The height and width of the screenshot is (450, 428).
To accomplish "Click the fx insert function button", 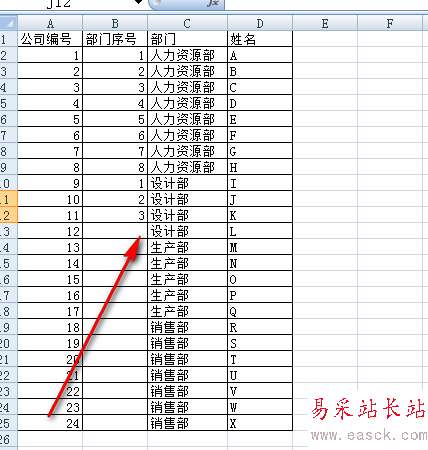I will (213, 3).
